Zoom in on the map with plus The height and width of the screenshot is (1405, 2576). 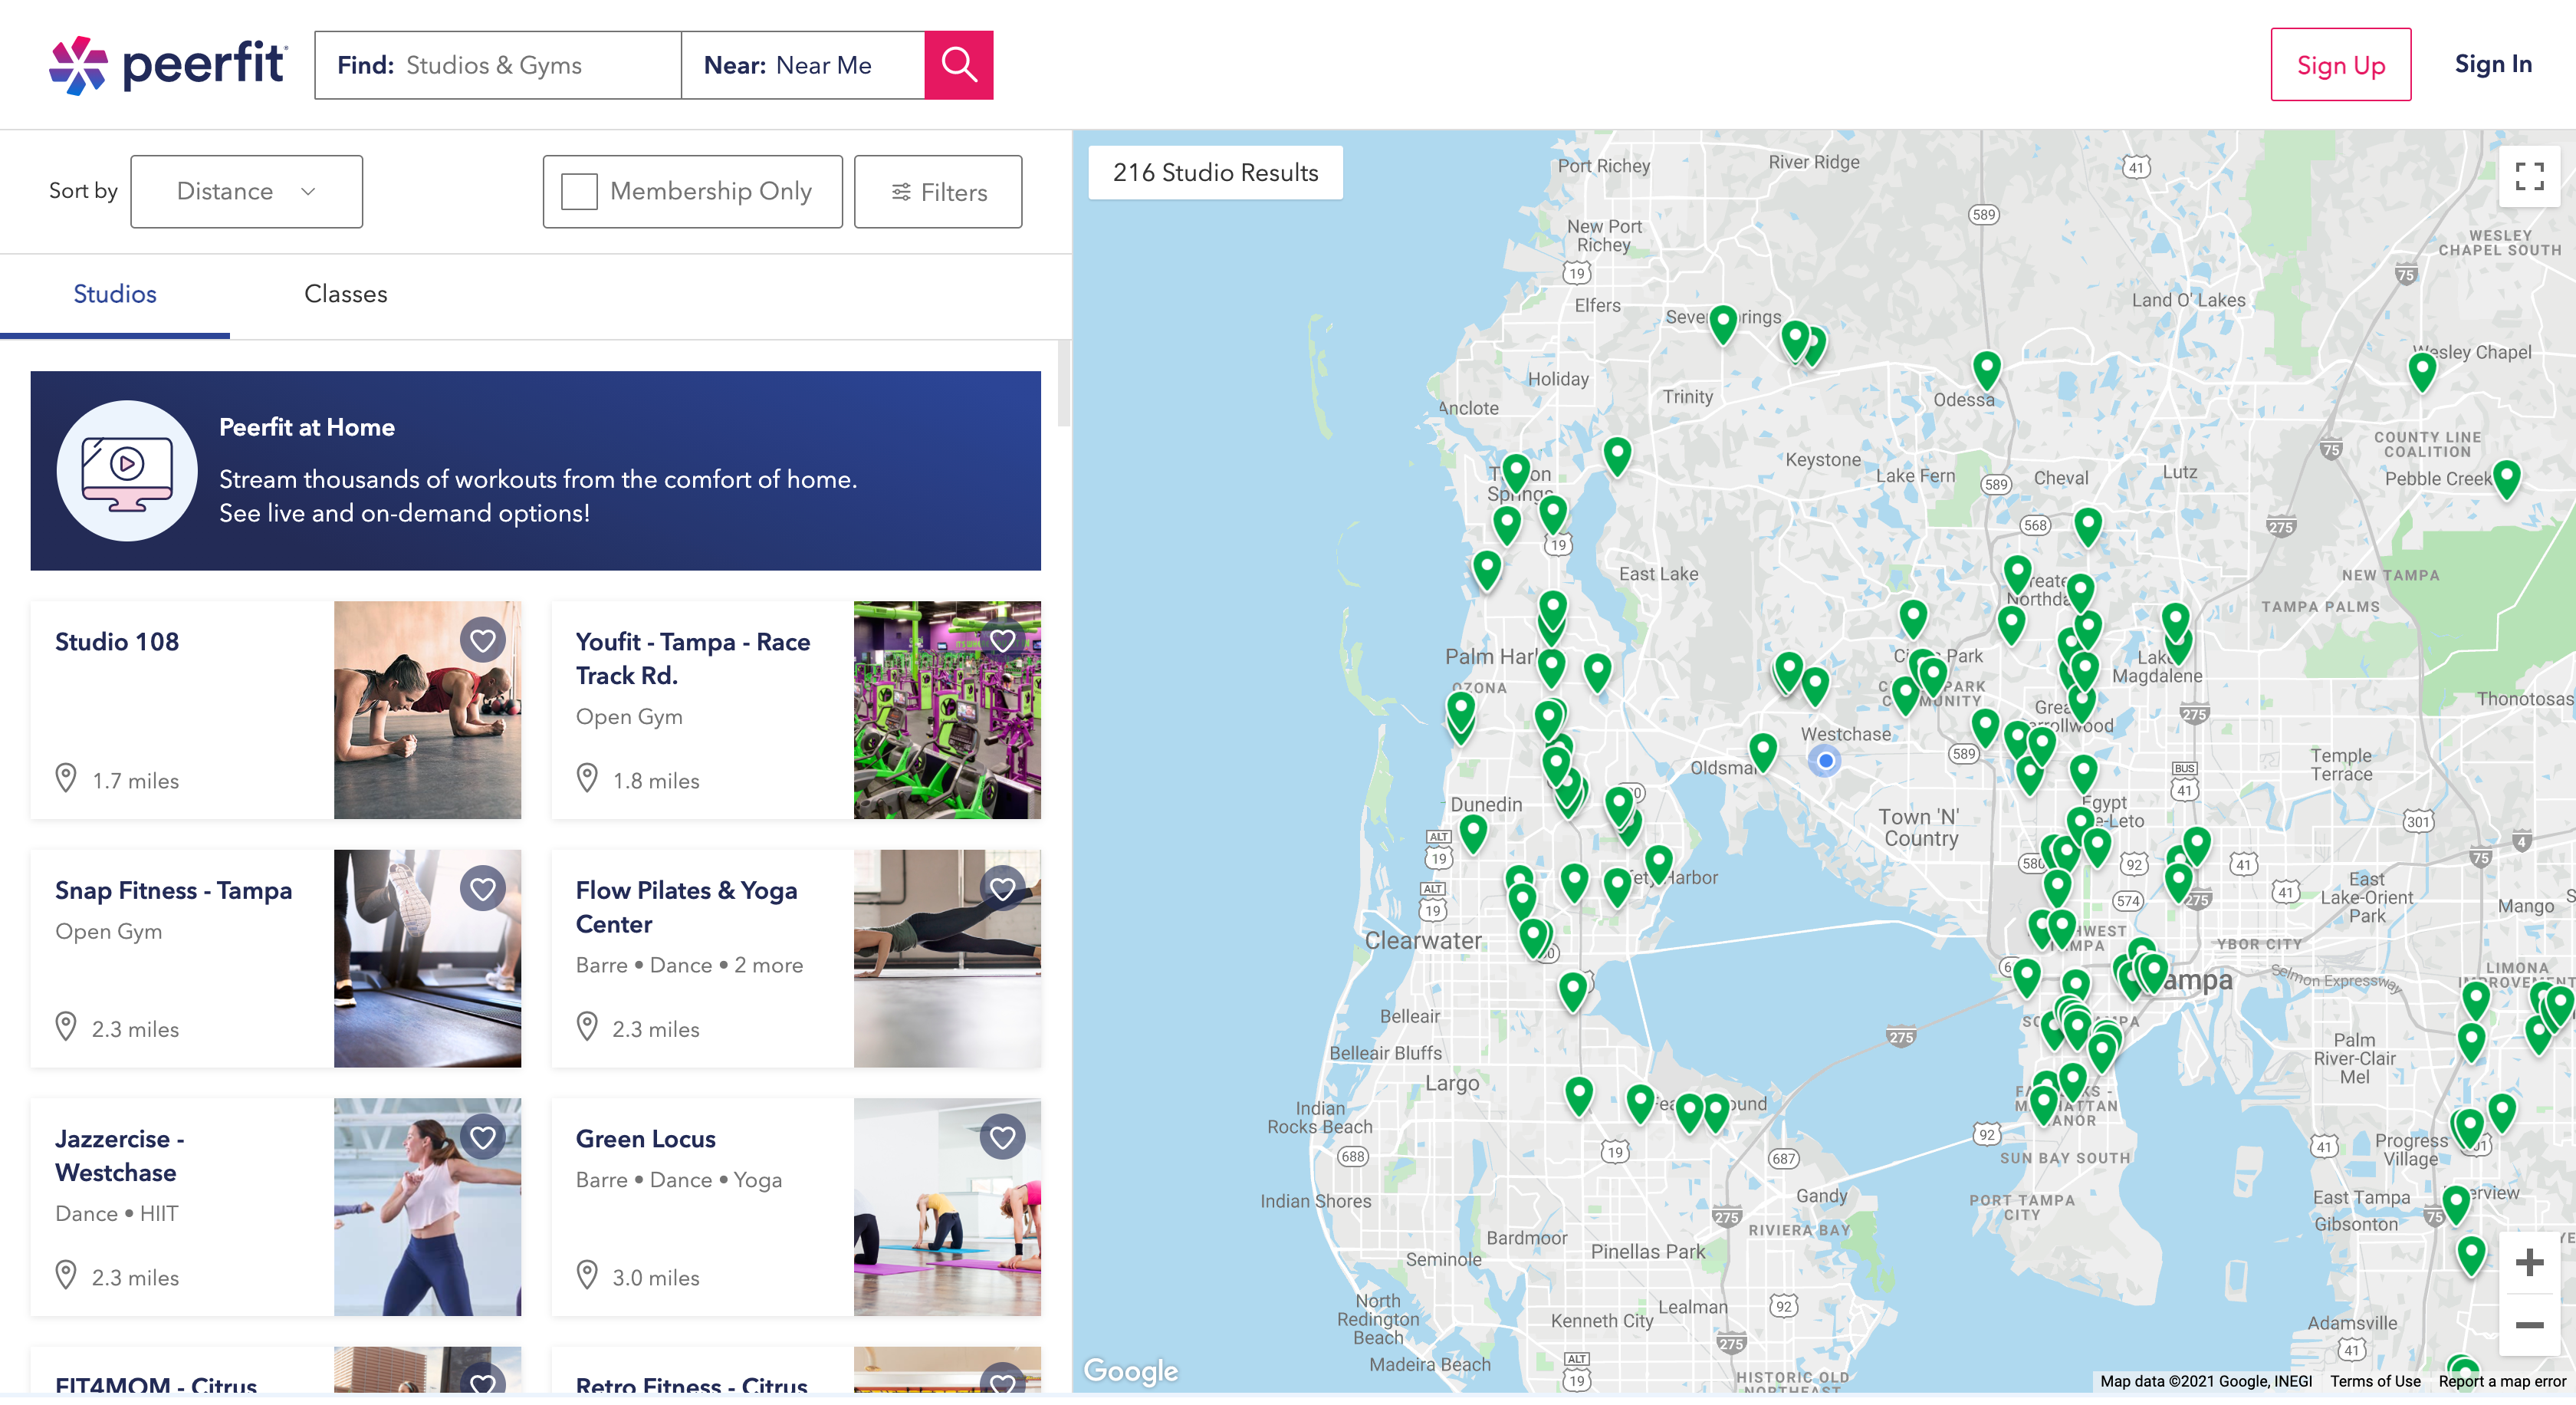pos(2529,1262)
